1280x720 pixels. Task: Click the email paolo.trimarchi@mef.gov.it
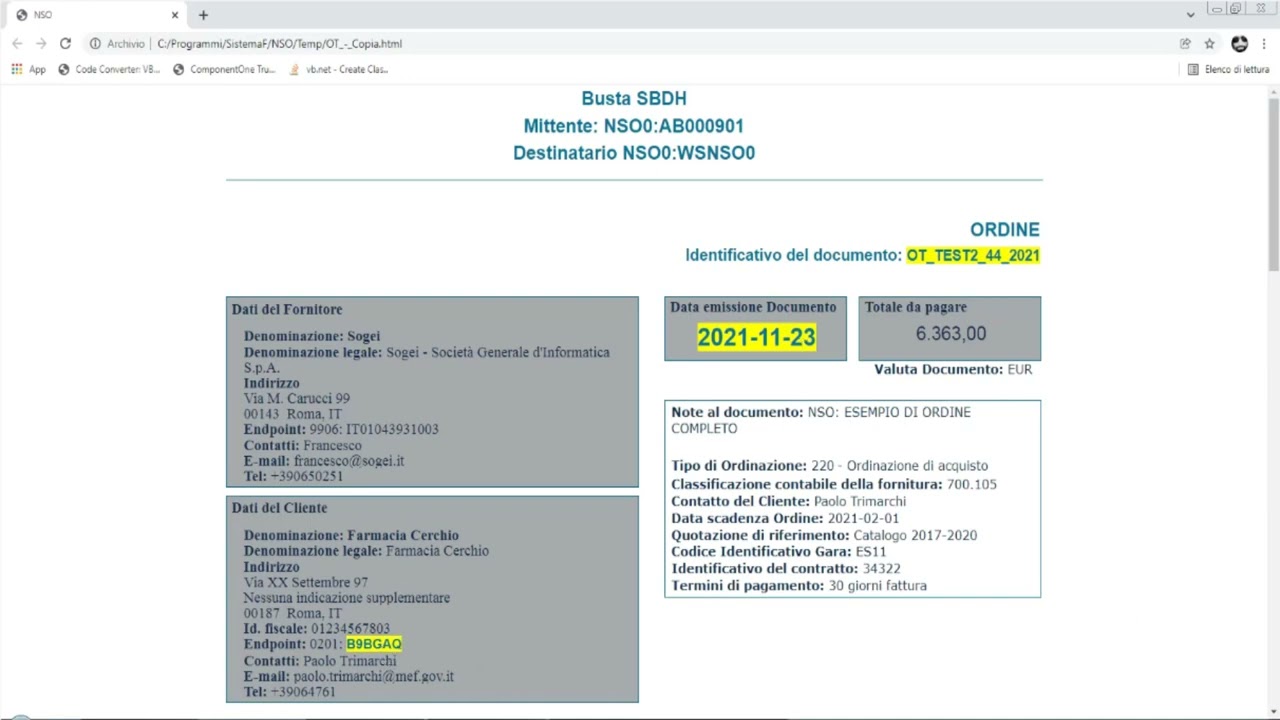click(x=374, y=676)
